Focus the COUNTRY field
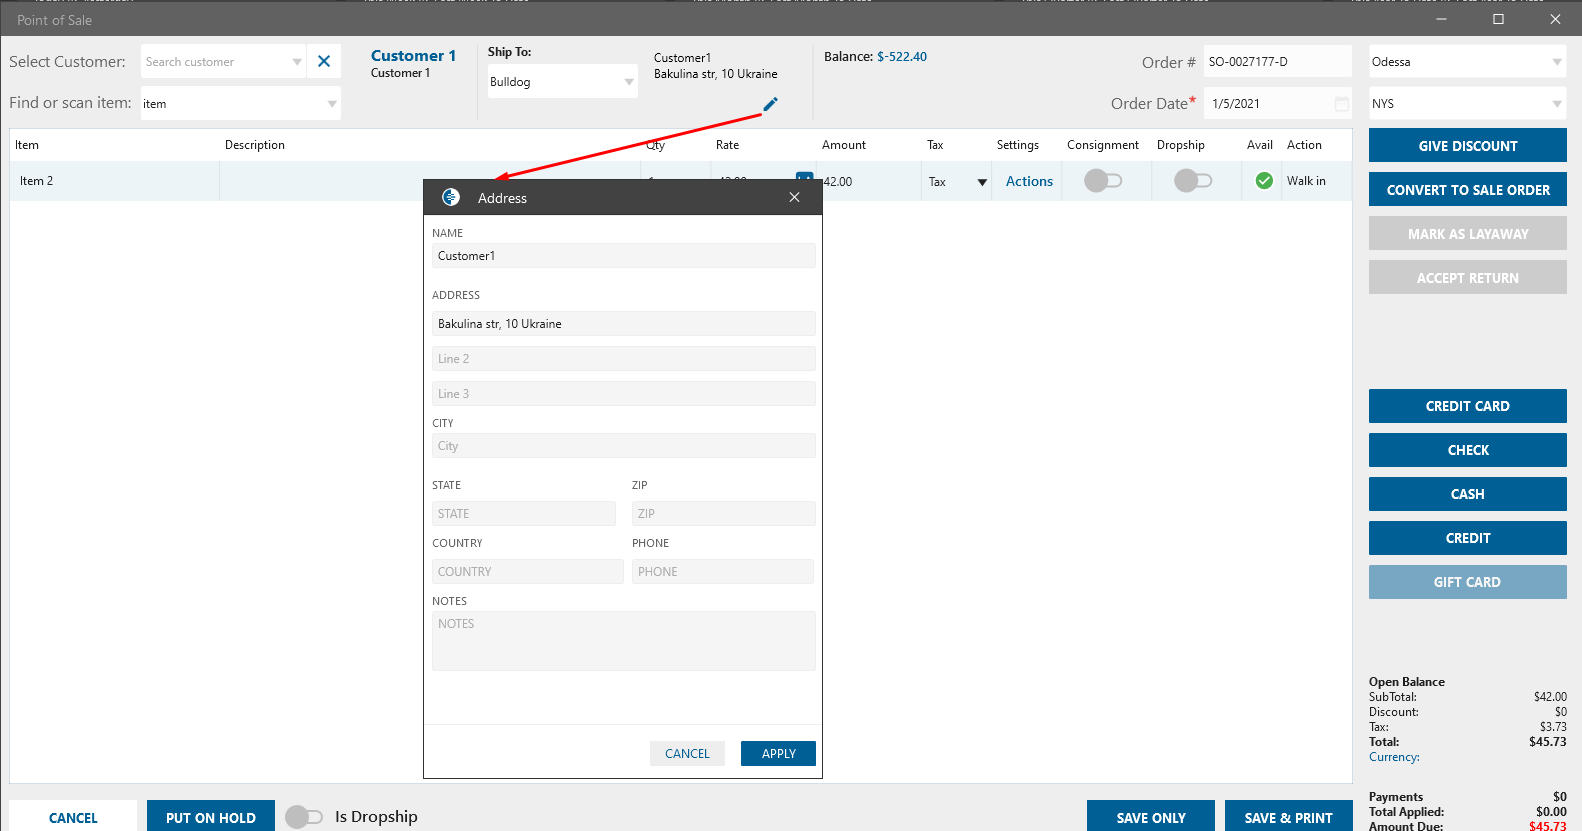The image size is (1582, 831). [x=528, y=572]
